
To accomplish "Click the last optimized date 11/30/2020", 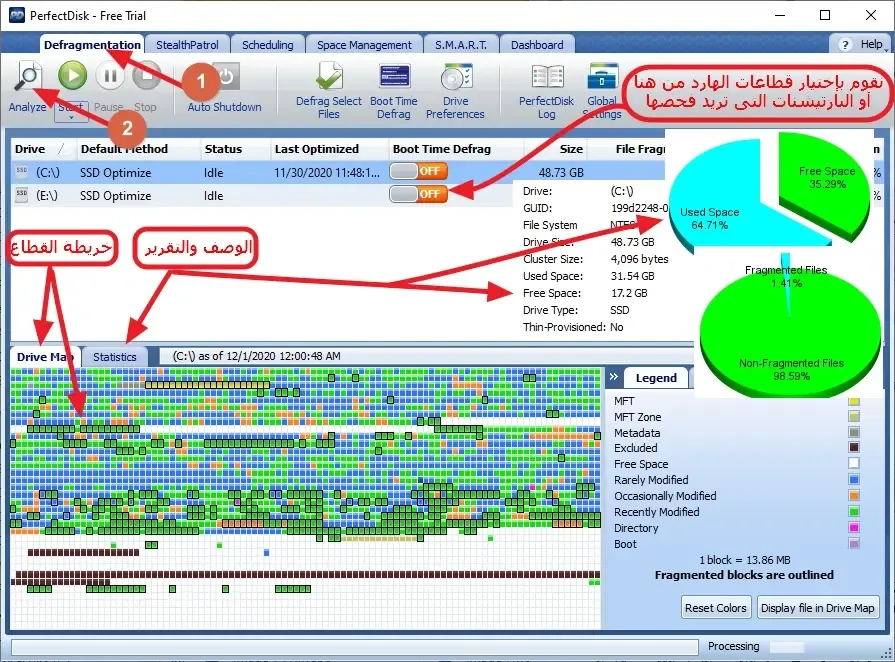I will (x=326, y=172).
